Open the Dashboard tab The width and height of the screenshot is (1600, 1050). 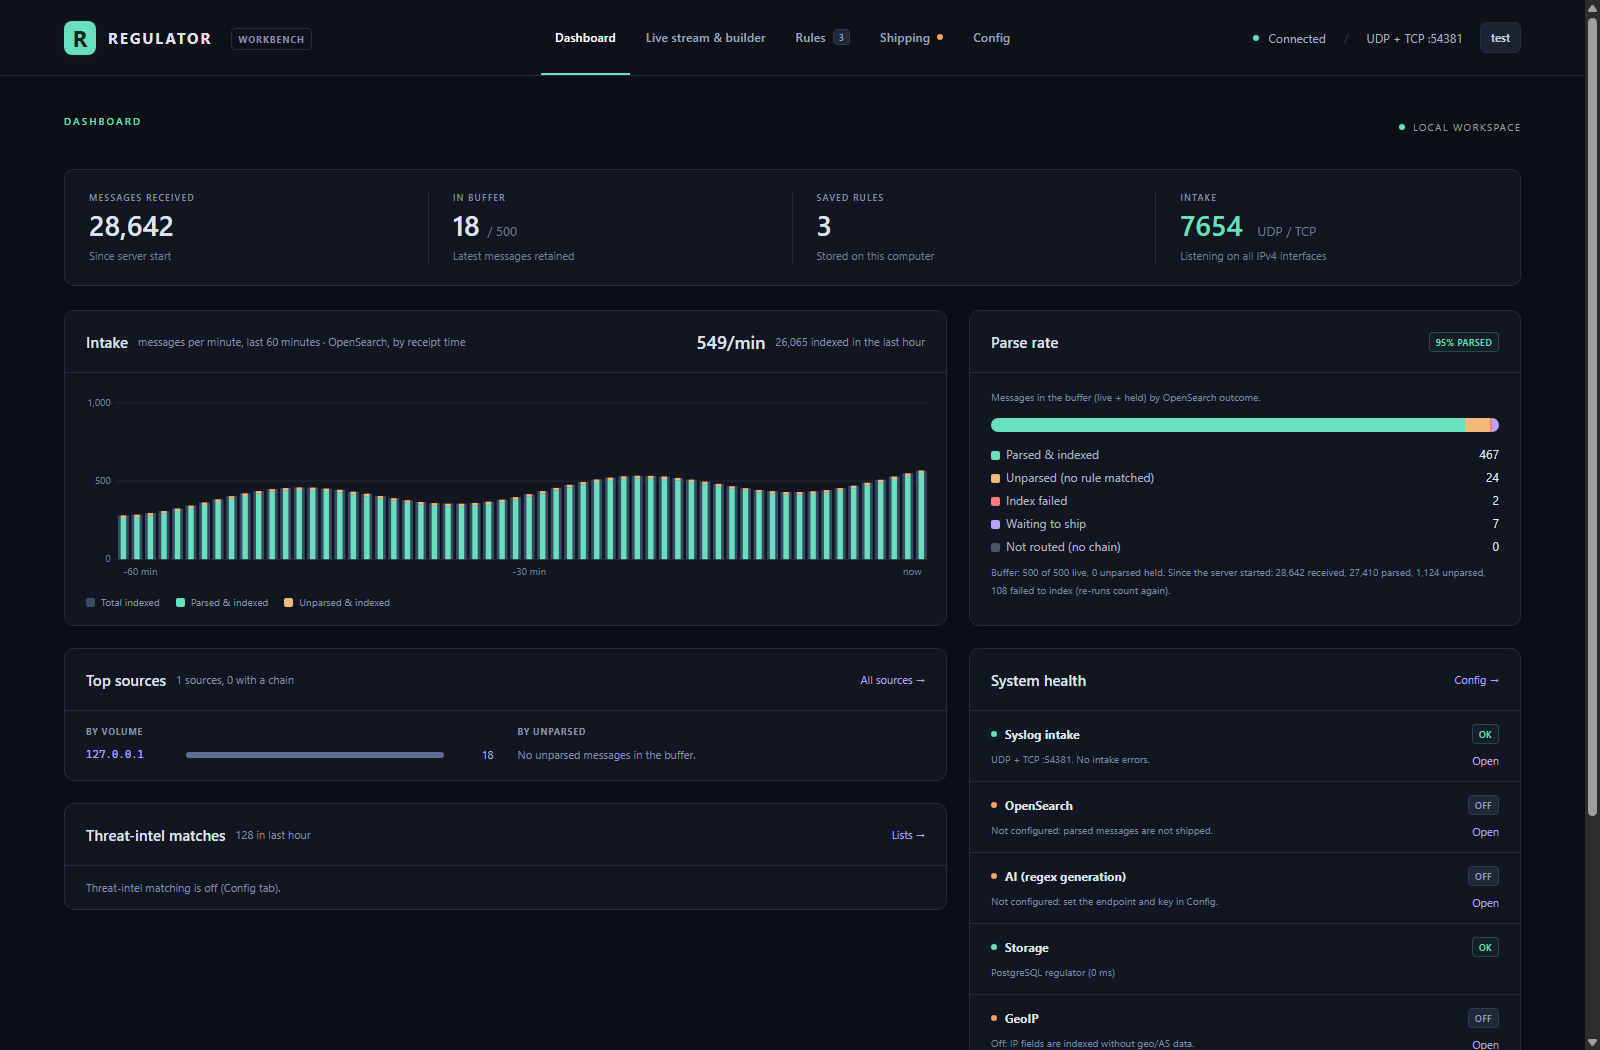[x=585, y=38]
